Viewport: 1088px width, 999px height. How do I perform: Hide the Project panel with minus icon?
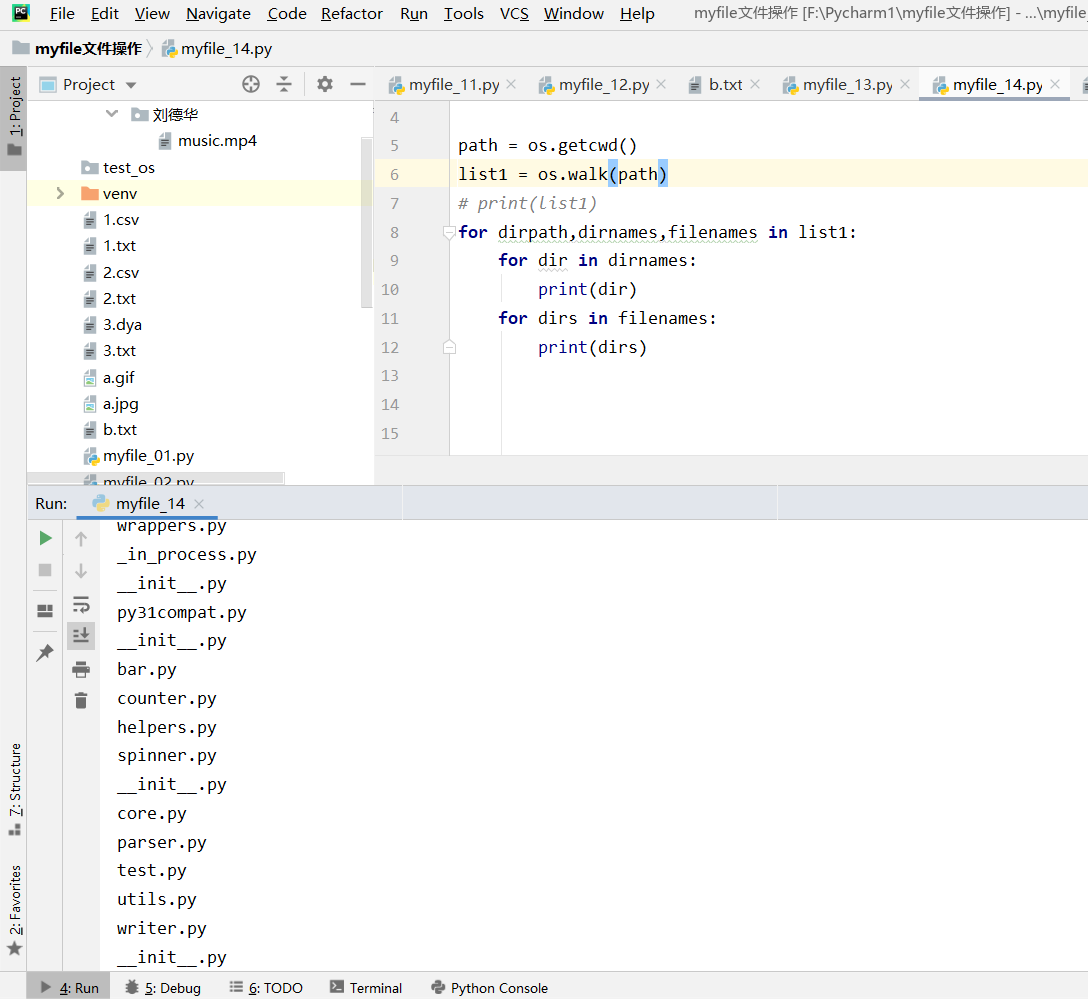coord(358,85)
